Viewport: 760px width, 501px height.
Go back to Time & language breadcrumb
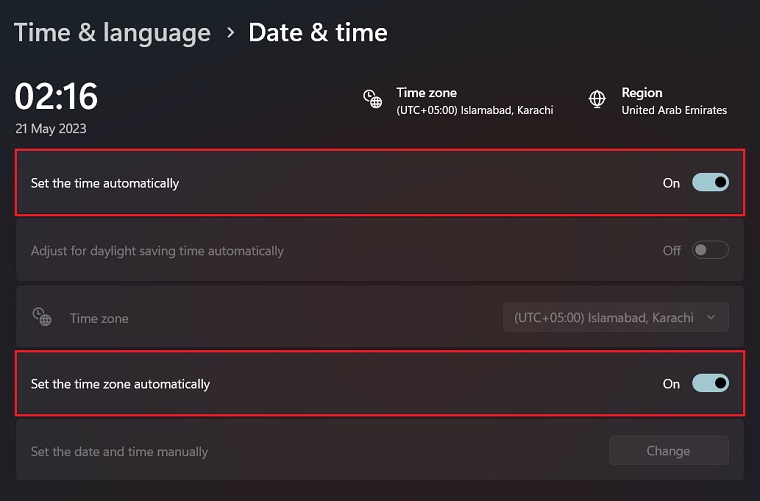pos(112,32)
